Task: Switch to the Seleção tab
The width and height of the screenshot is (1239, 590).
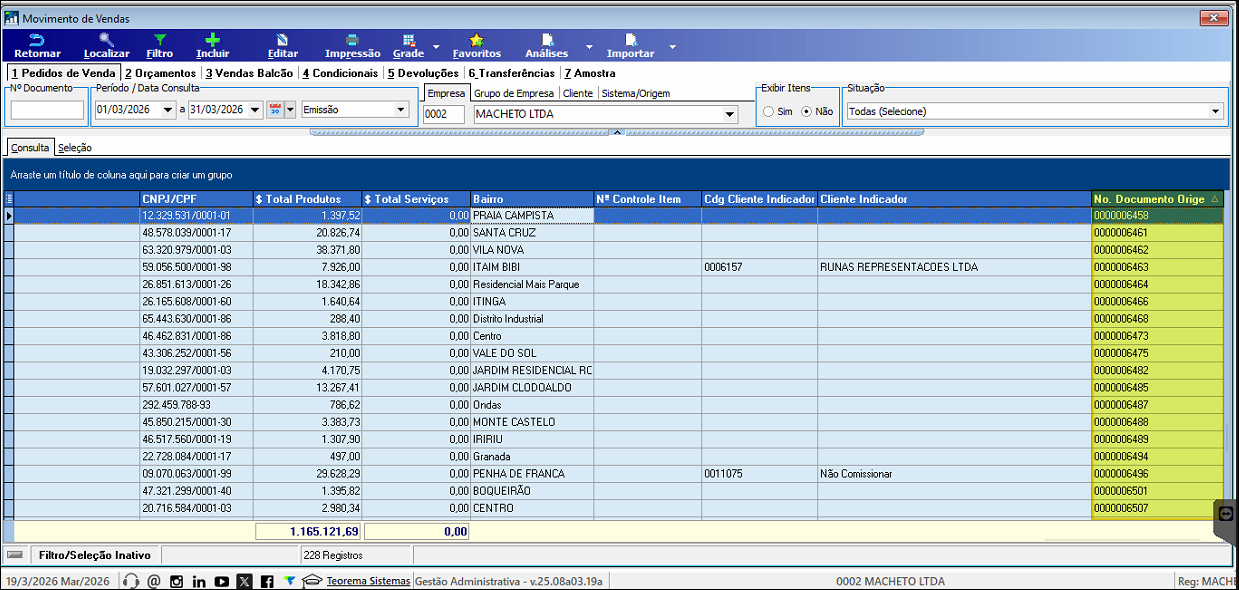Action: (75, 148)
